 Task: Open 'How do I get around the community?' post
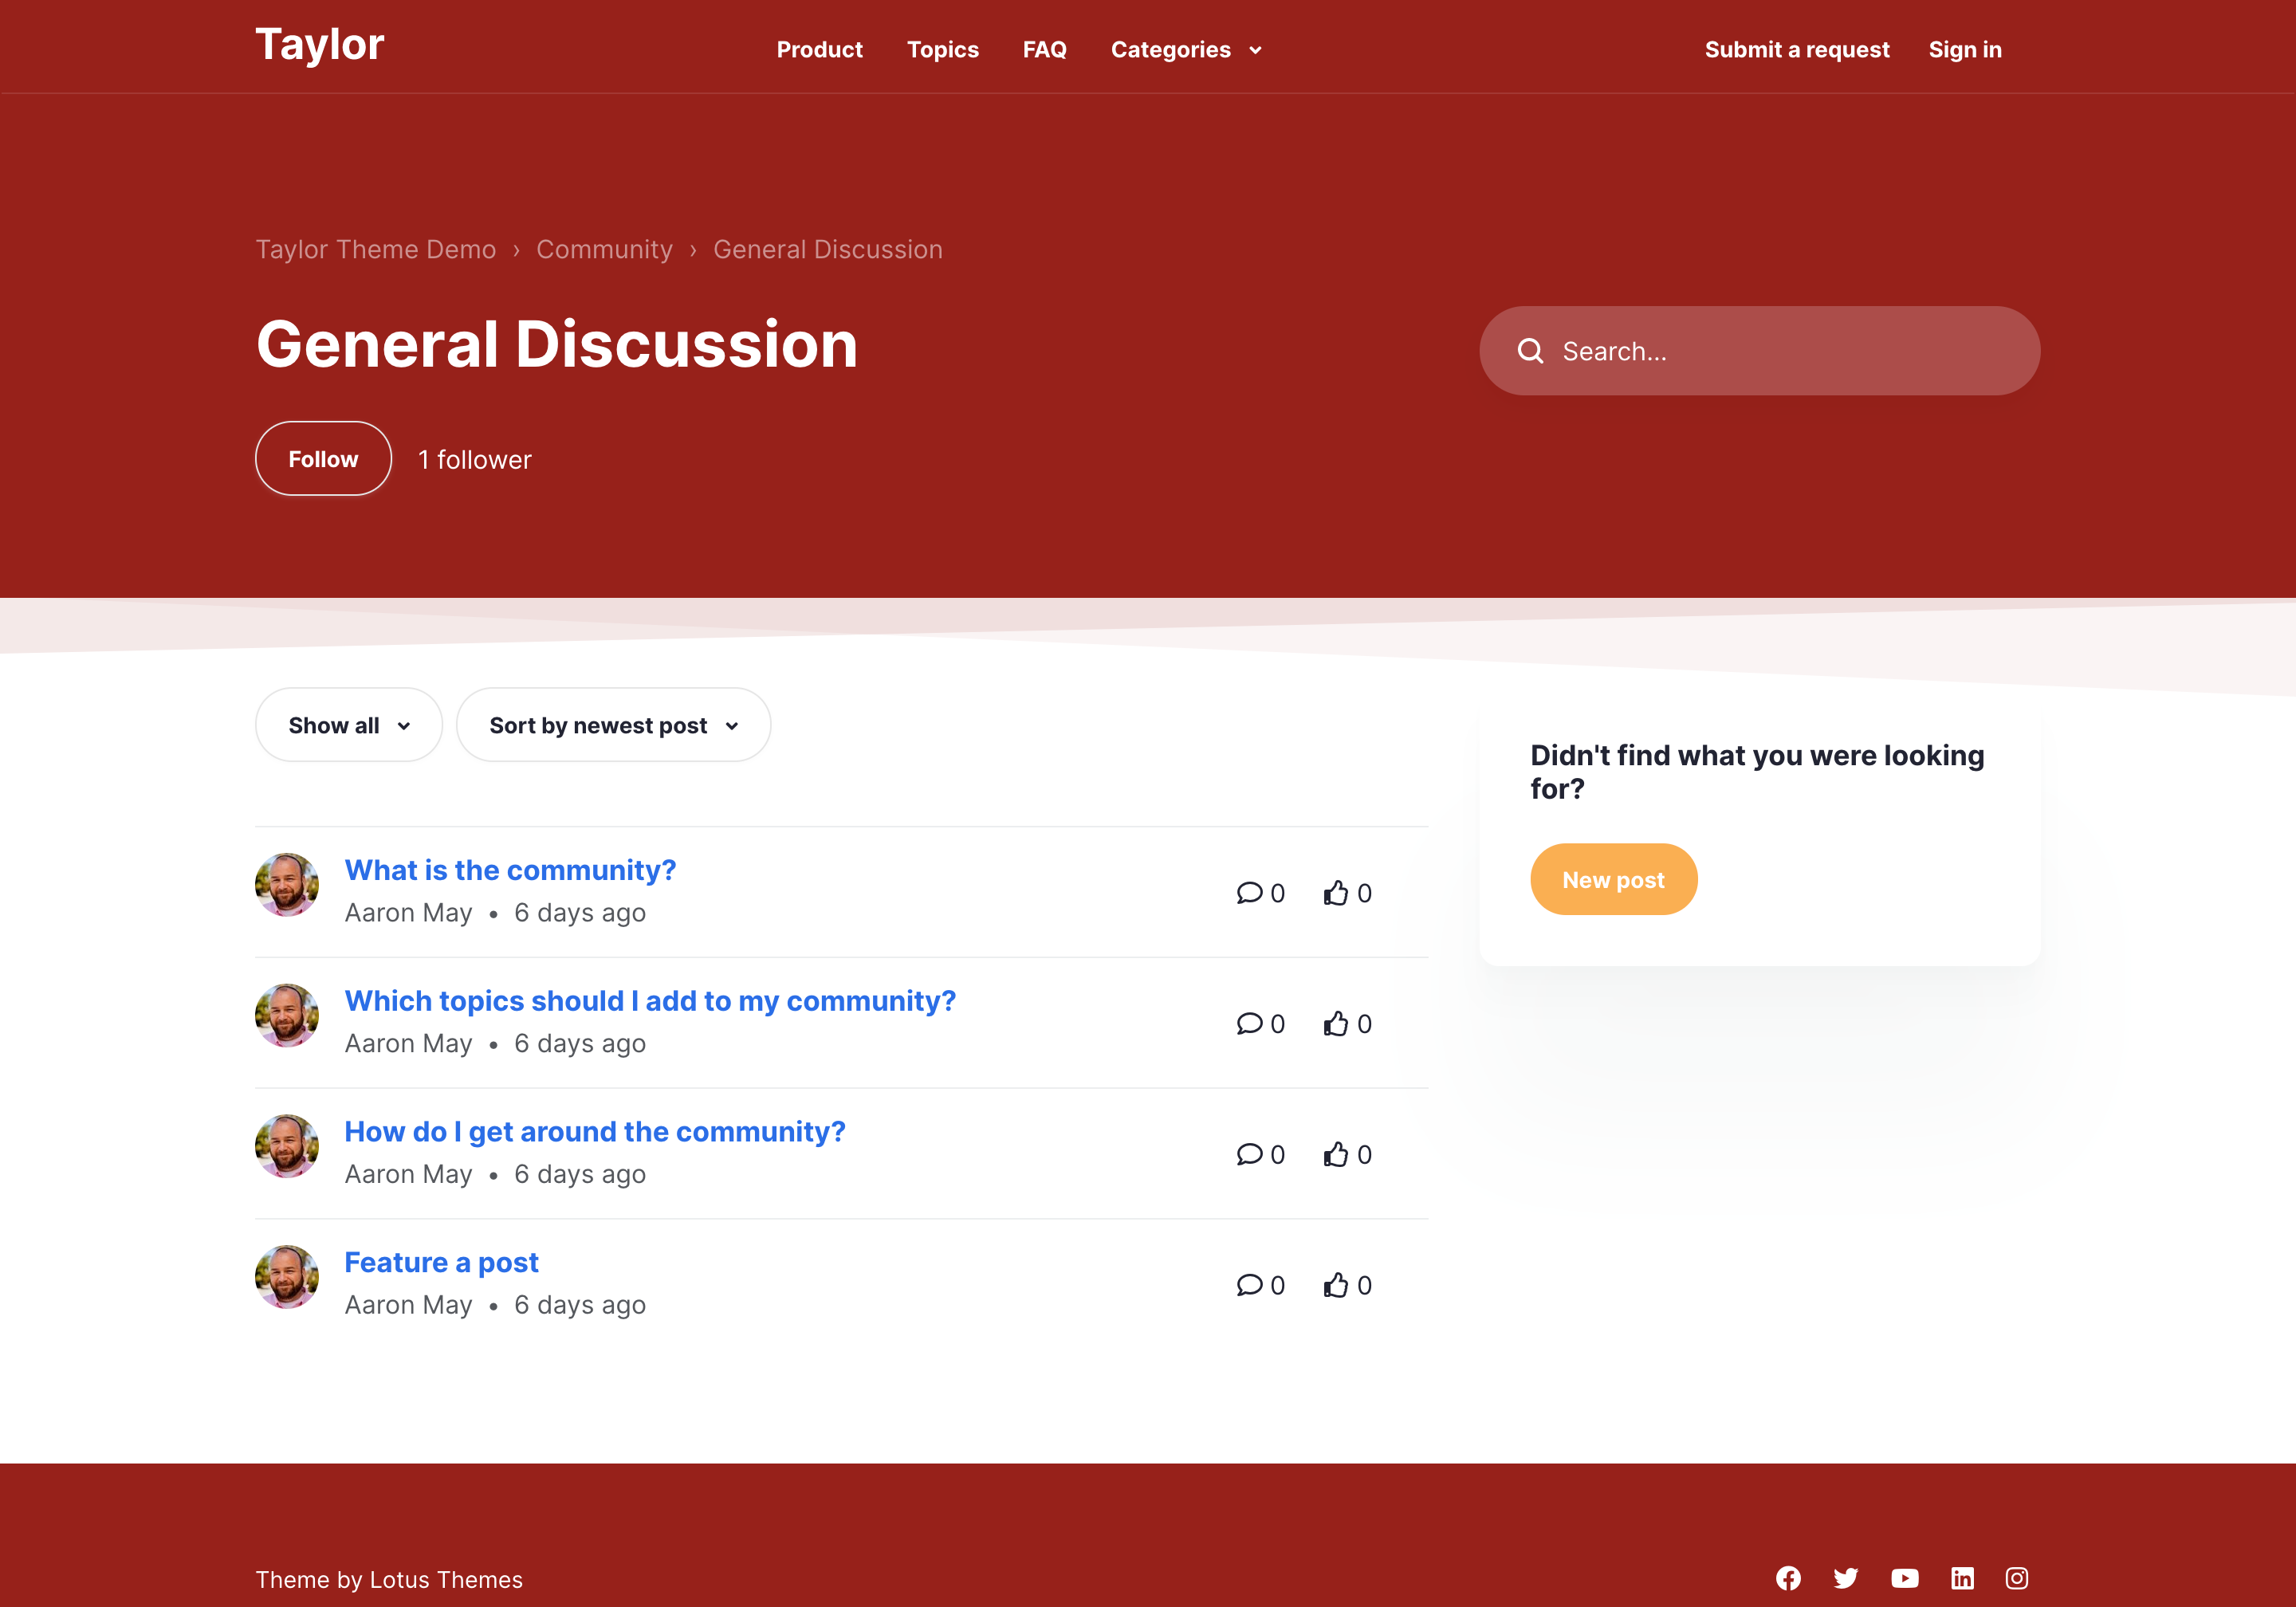[595, 1132]
